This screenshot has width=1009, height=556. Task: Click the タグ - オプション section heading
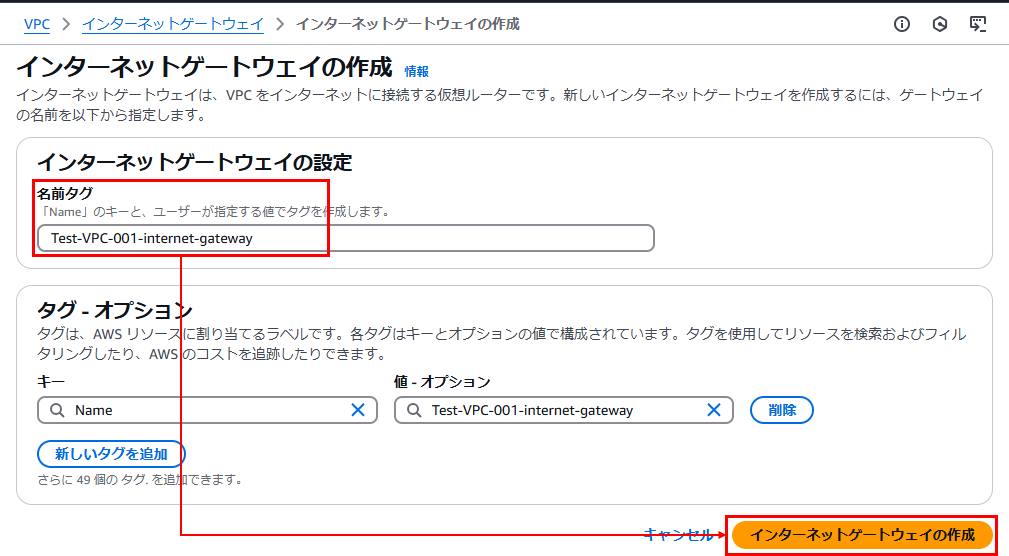tap(115, 310)
